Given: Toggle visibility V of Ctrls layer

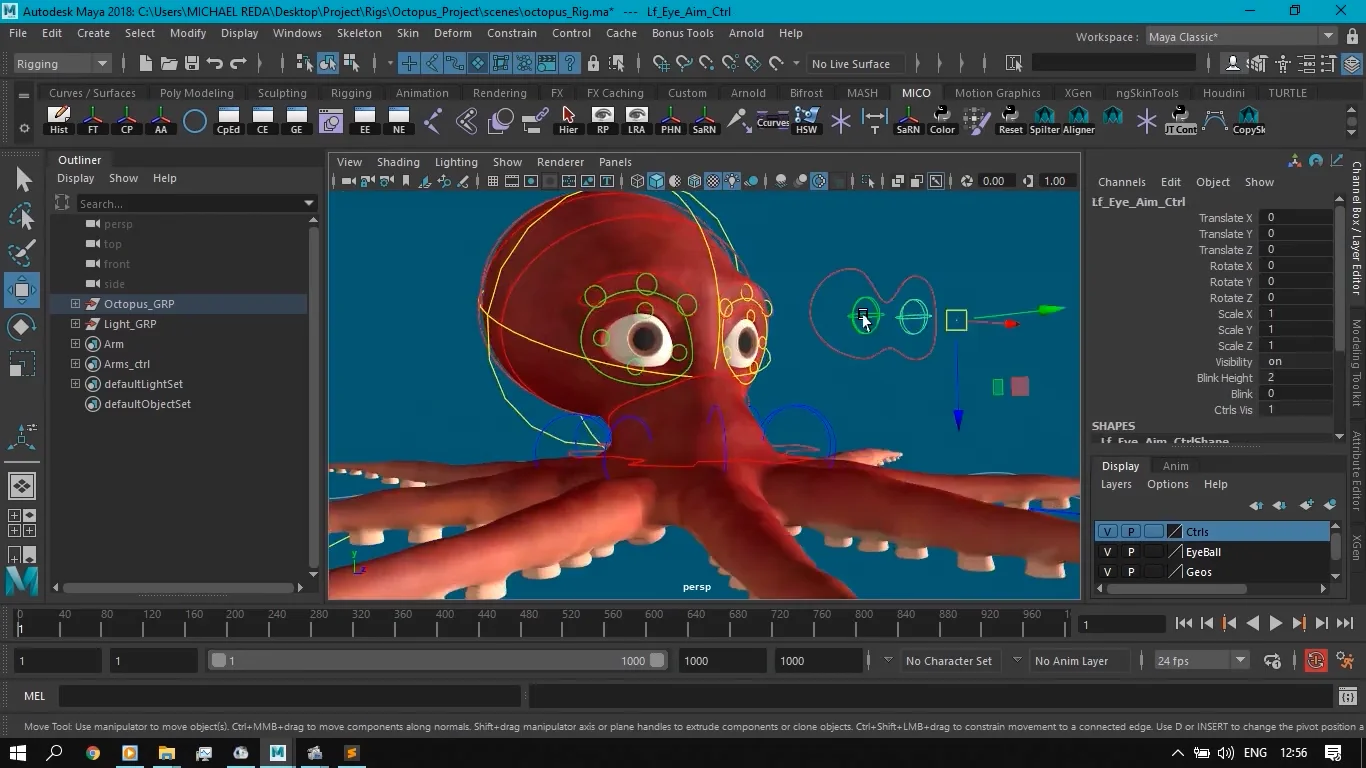Looking at the screenshot, I should 1107,532.
